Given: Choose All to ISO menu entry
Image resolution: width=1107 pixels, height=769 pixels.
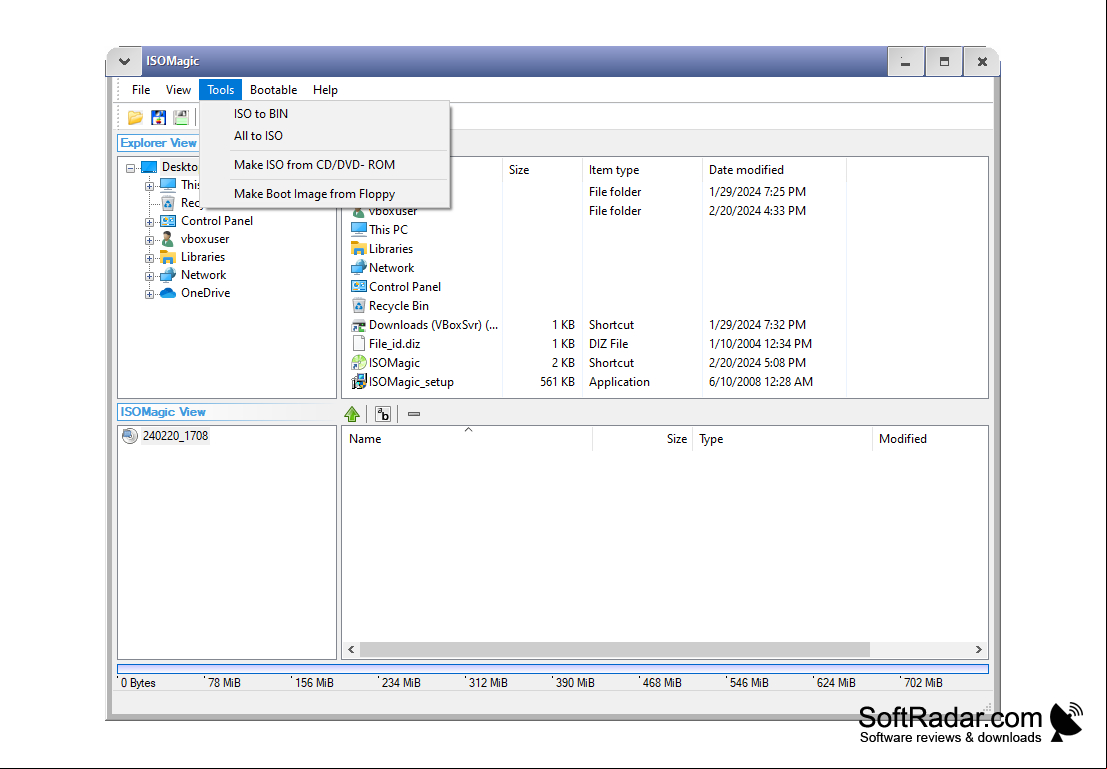Looking at the screenshot, I should 325,136.
